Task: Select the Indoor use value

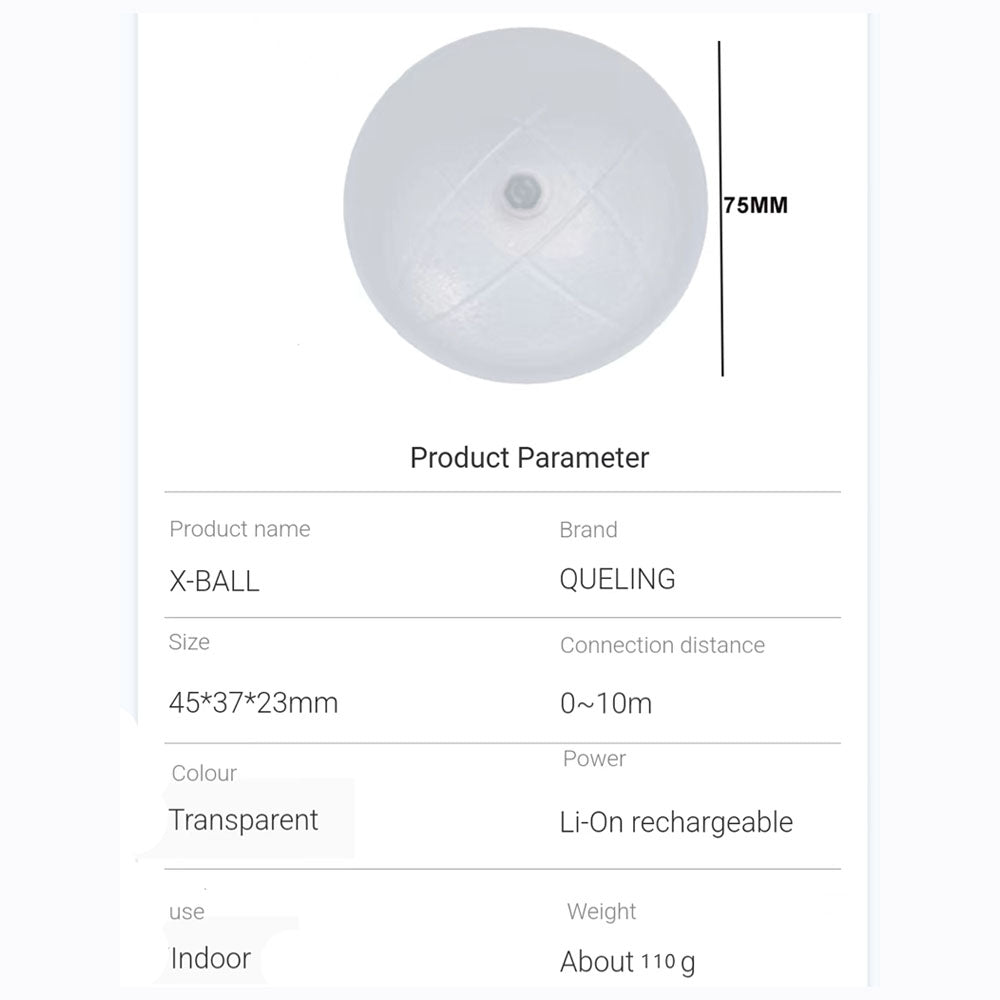Action: [x=210, y=958]
